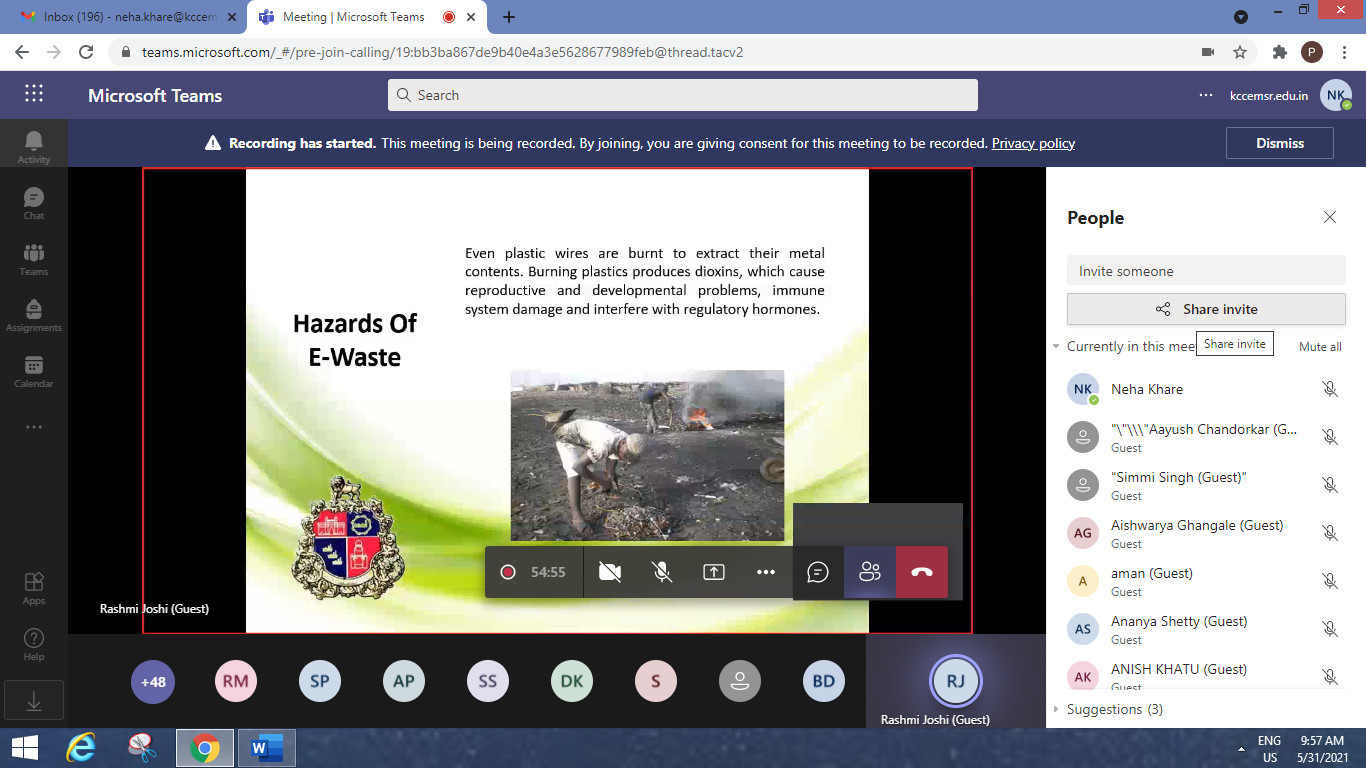Screen dimensions: 1366x768
Task: Open more actions menu in meeting toolbar
Action: click(x=766, y=572)
